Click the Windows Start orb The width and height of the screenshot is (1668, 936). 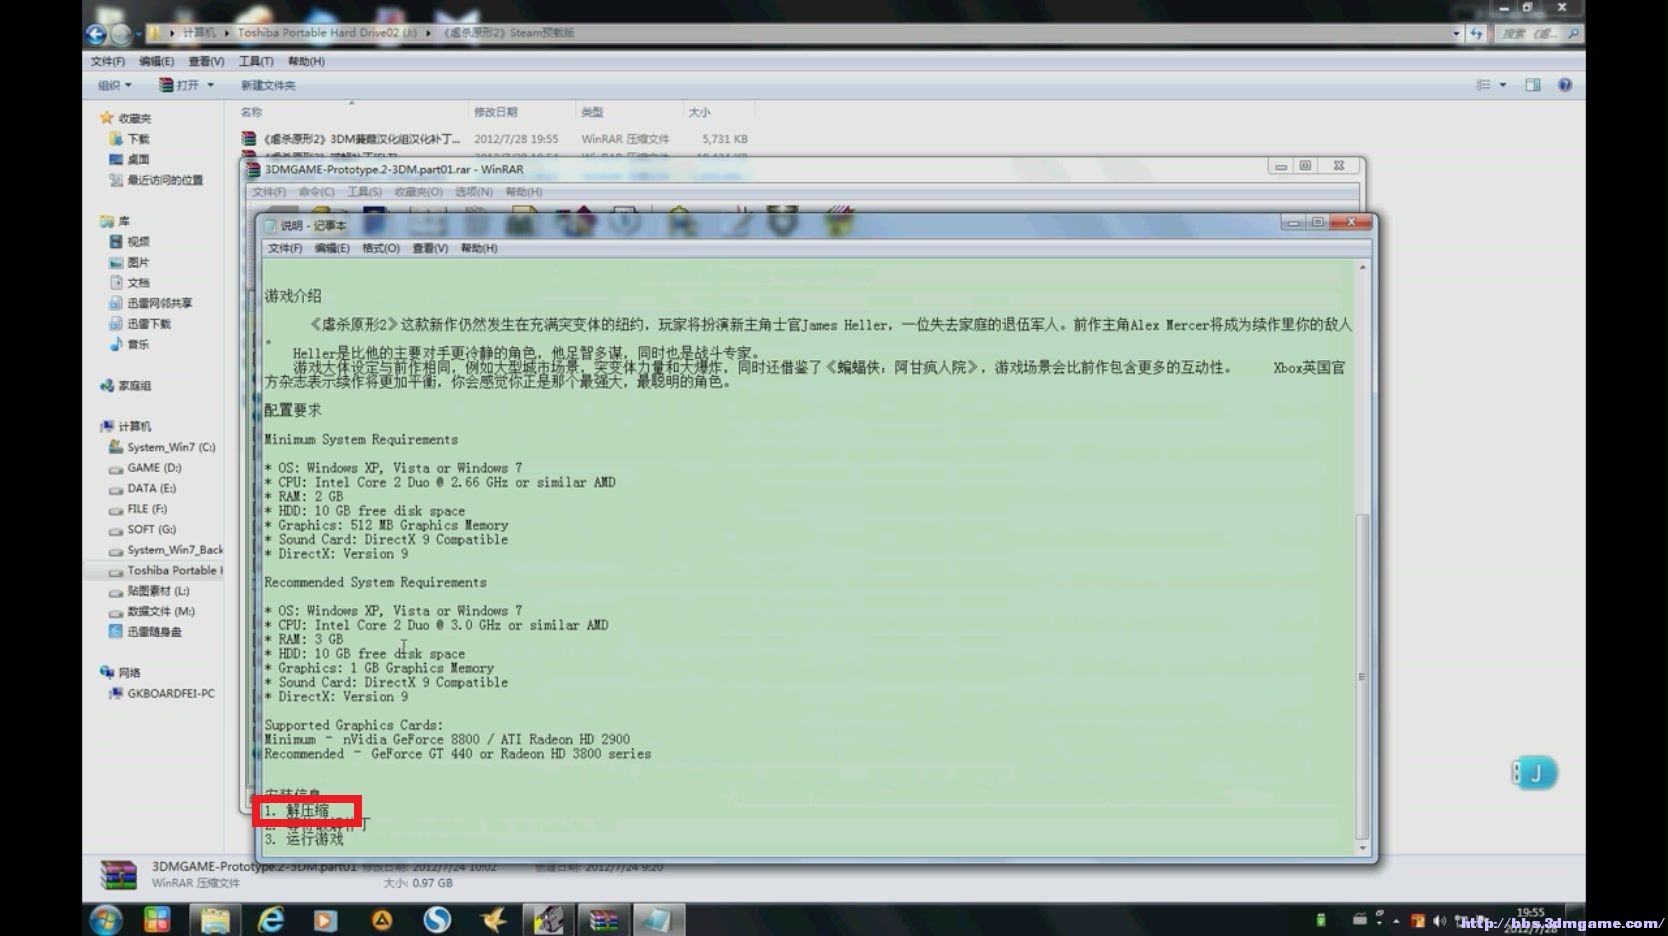click(106, 920)
